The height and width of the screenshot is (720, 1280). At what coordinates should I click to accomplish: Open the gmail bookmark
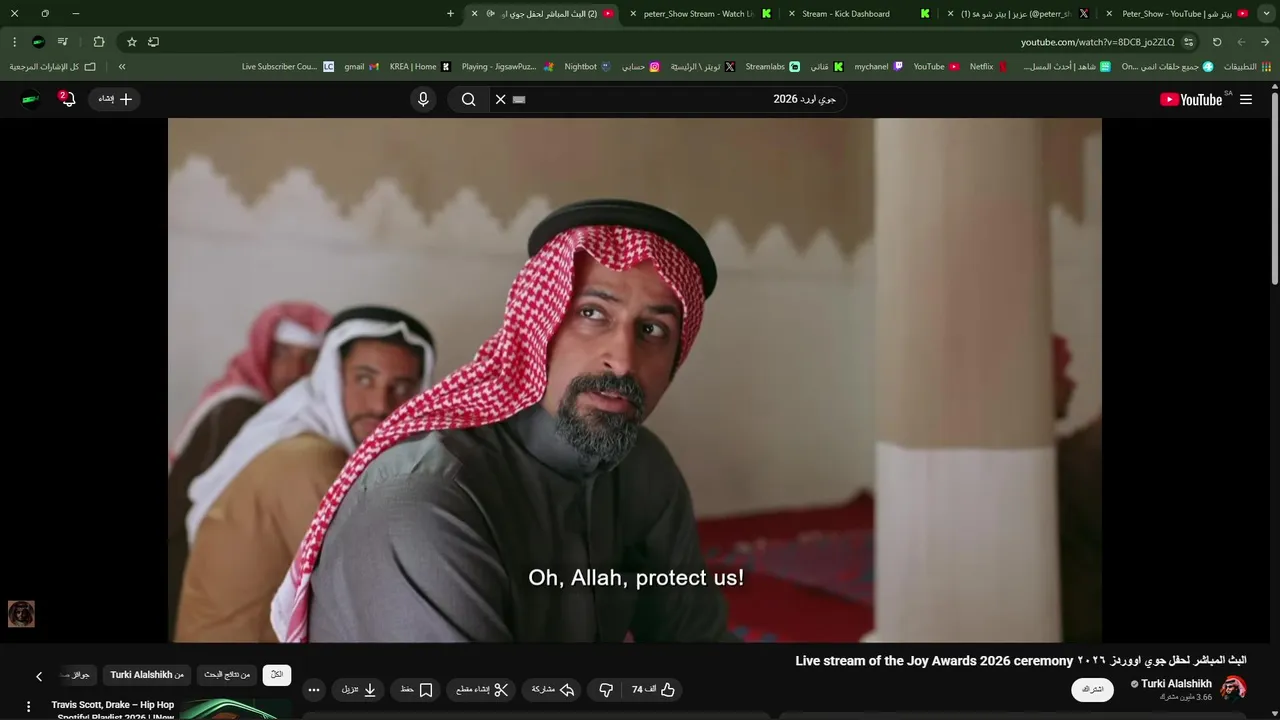click(361, 67)
